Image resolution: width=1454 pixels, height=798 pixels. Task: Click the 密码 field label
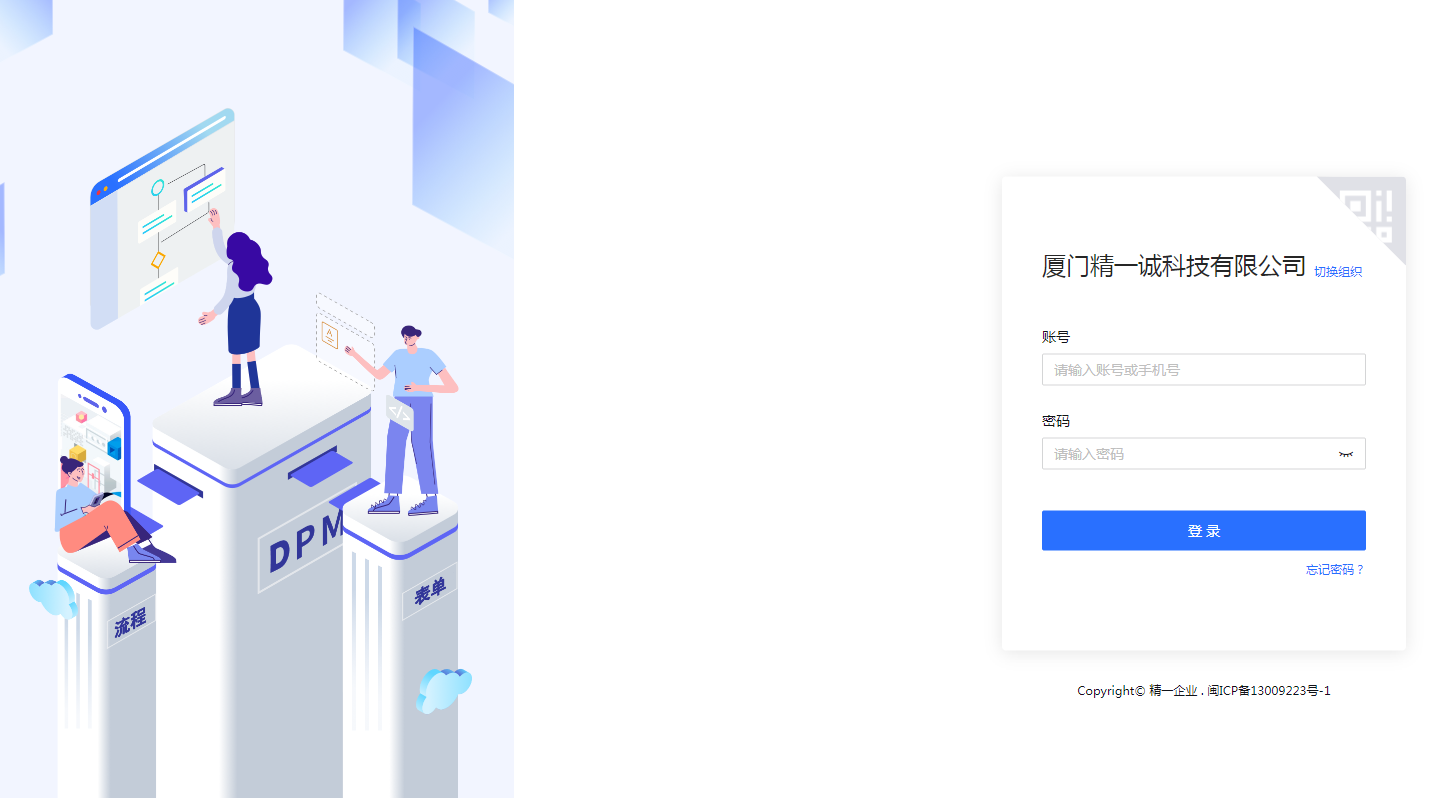tap(1056, 421)
